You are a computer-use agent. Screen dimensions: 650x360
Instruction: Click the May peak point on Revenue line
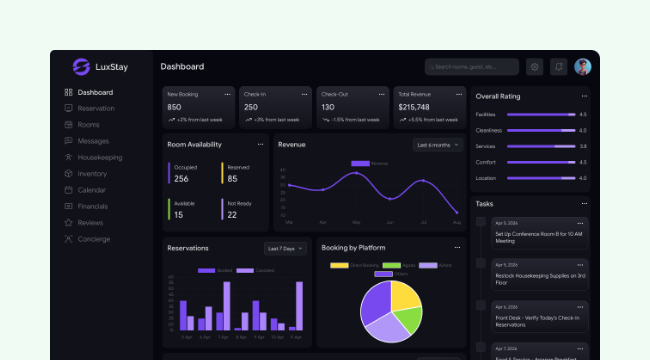pos(356,173)
